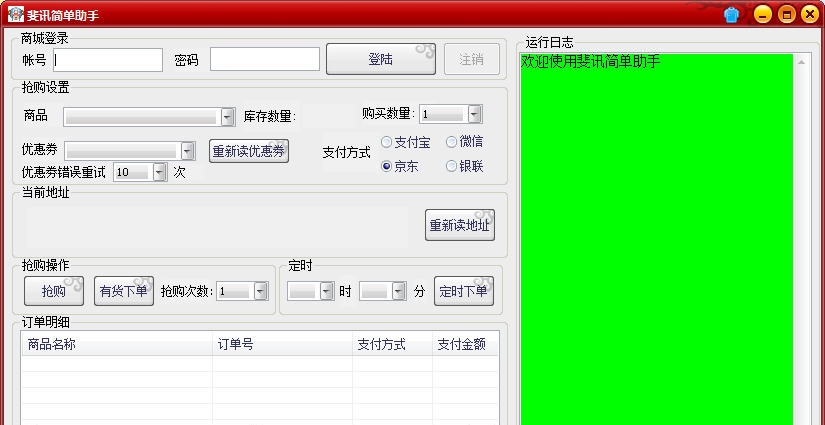Screen dimensions: 825x425
Task: Open the blue shirt skin icon
Action: click(x=731, y=15)
